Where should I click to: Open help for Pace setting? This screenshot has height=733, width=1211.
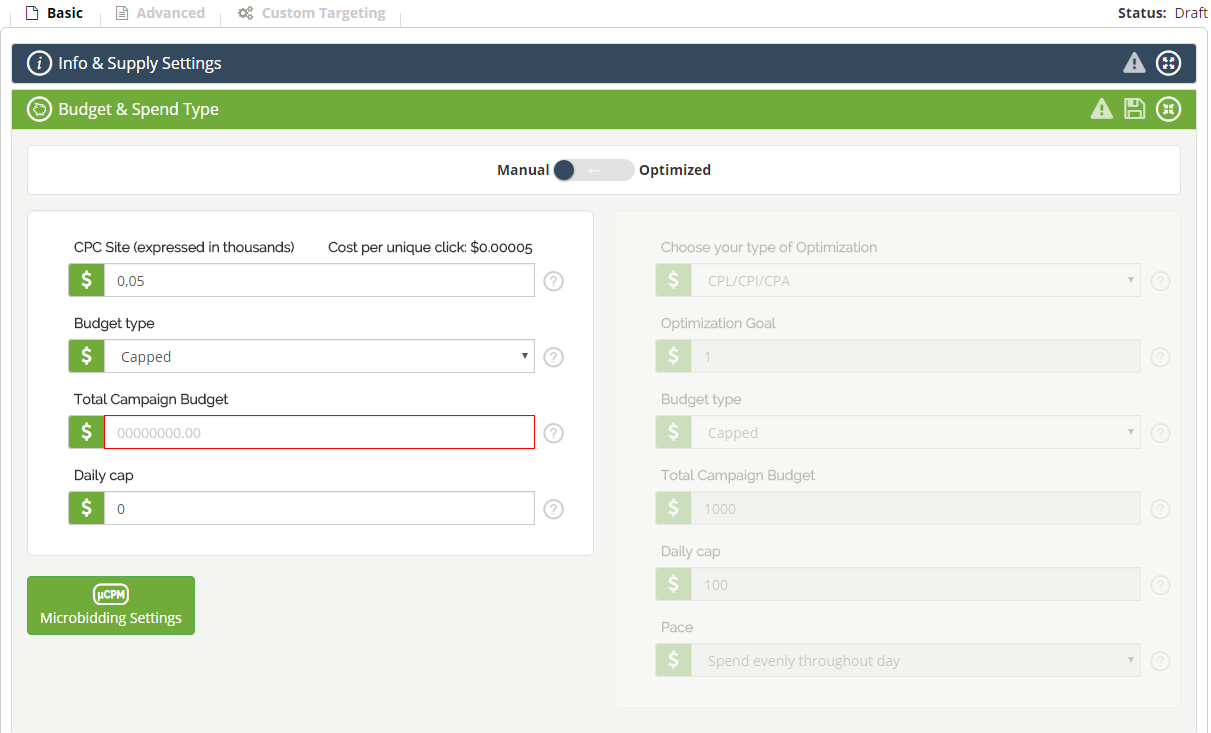pos(1160,661)
